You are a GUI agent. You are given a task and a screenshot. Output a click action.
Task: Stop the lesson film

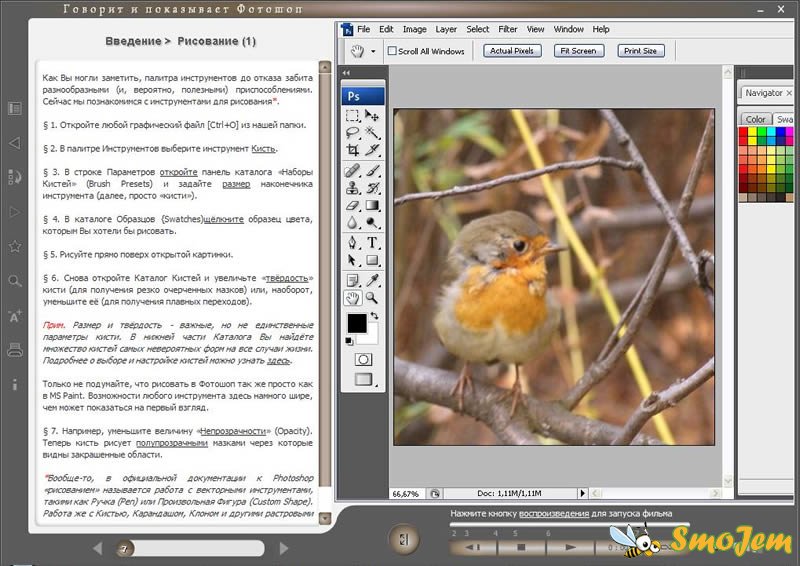click(521, 547)
